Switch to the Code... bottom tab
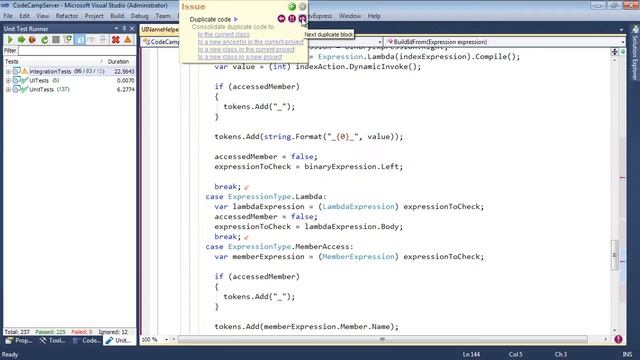This screenshot has height=360, width=640. click(x=86, y=340)
